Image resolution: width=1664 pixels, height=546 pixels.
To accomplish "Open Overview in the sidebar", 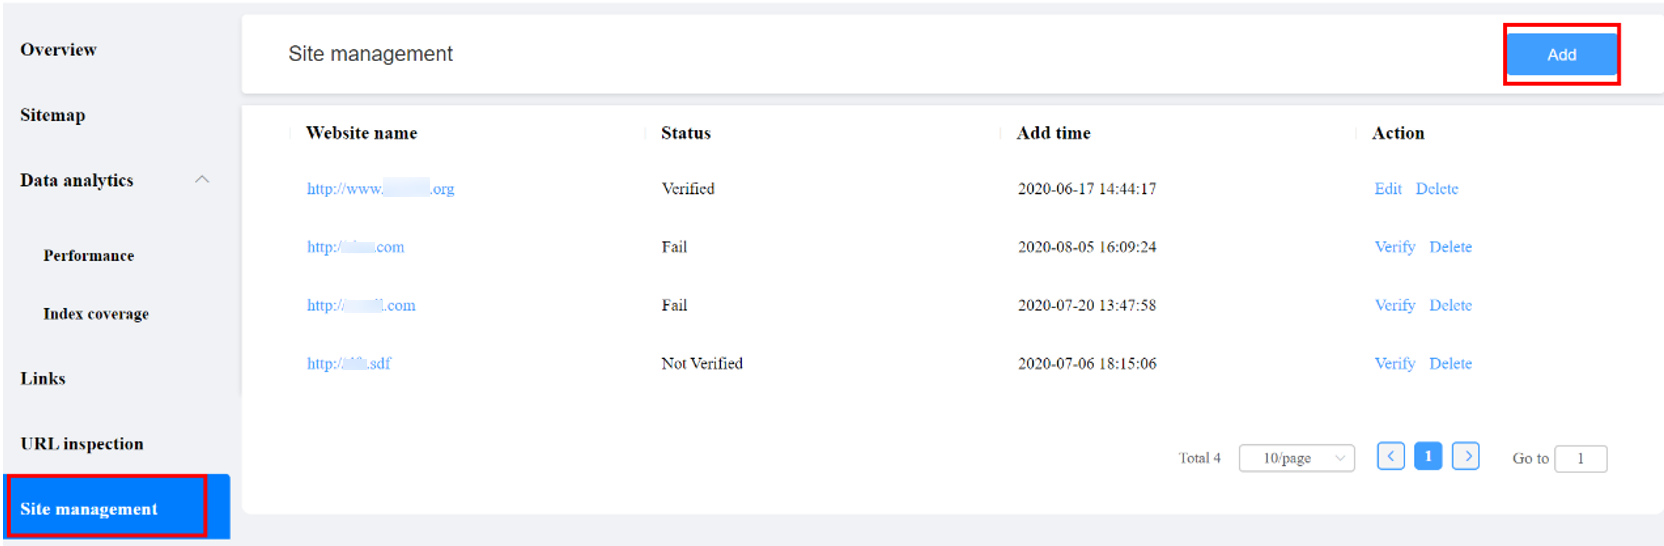I will [x=58, y=50].
